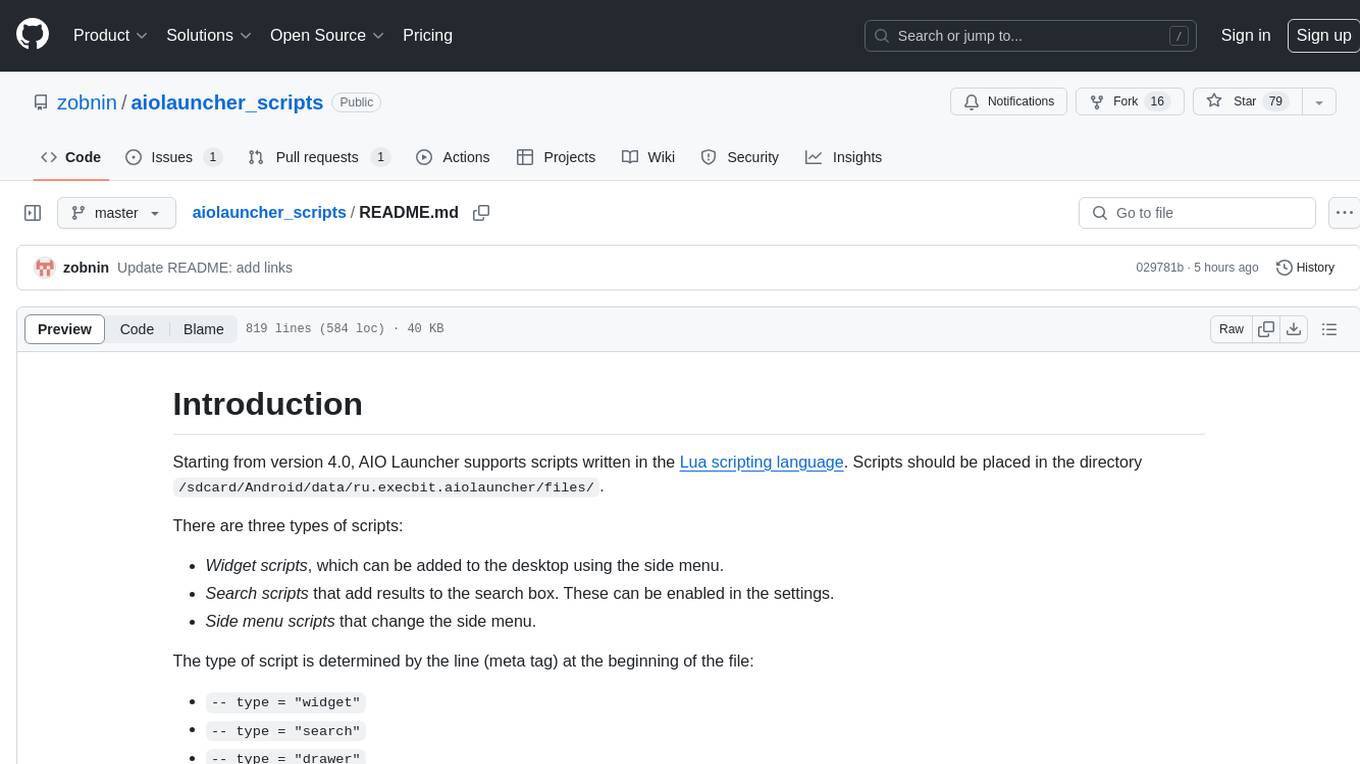
Task: Focus the Go to file field
Action: tap(1197, 213)
